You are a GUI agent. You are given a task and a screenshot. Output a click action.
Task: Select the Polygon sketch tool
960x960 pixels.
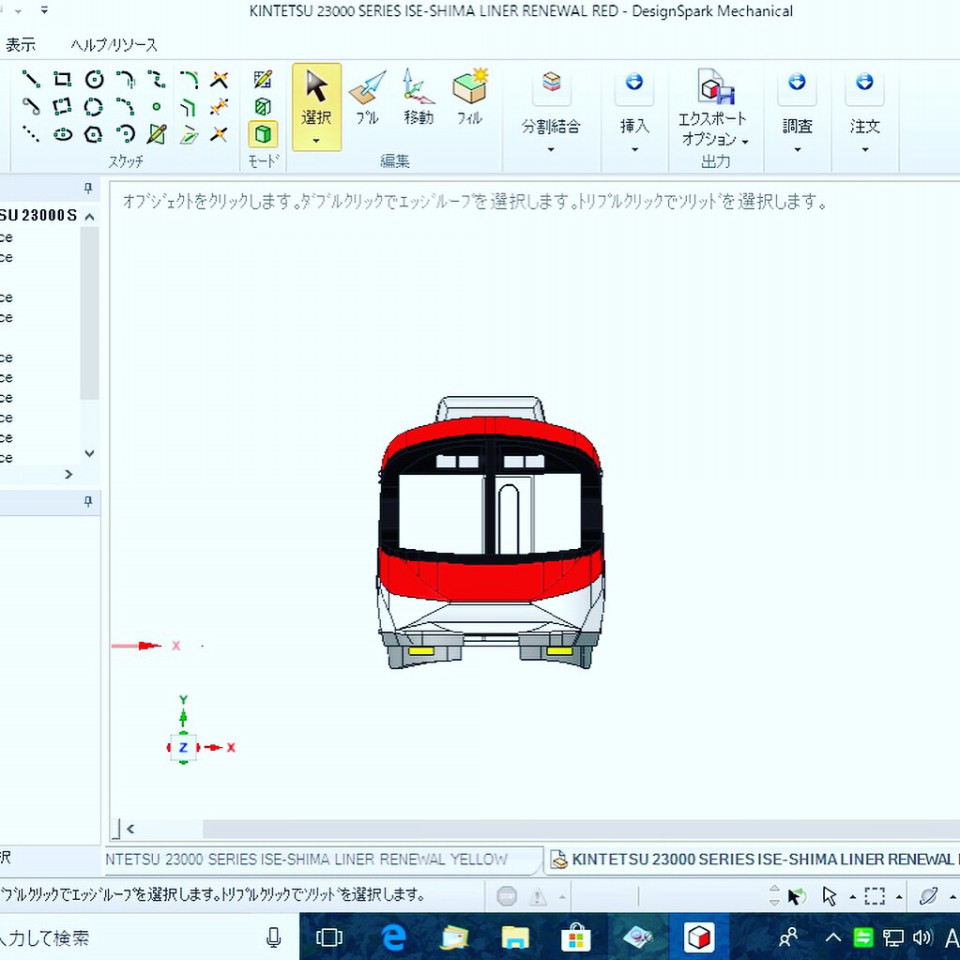coord(94,134)
